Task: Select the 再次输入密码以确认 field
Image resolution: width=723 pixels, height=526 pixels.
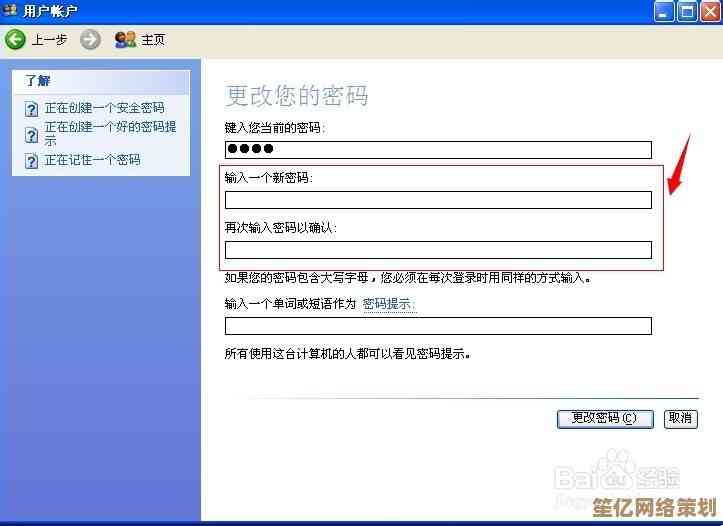Action: click(438, 250)
